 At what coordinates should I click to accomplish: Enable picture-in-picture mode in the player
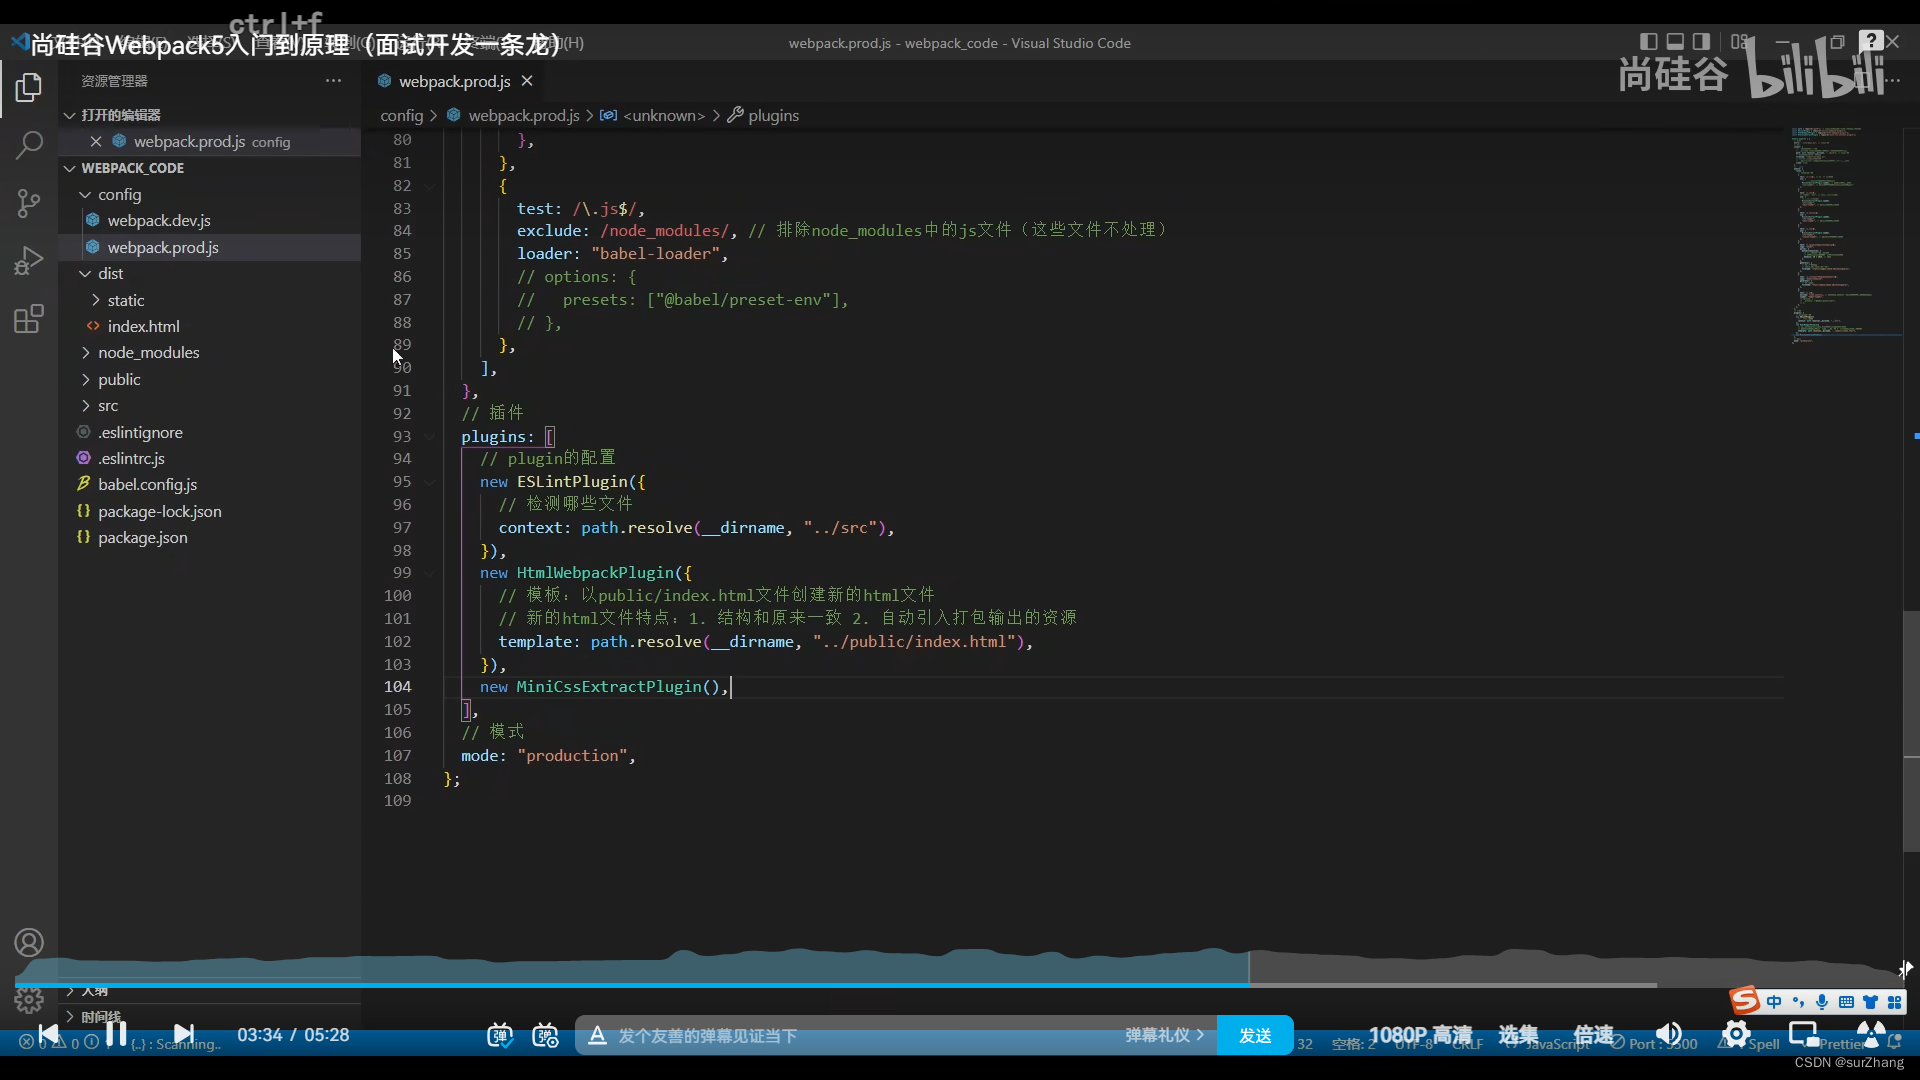(x=1803, y=1035)
